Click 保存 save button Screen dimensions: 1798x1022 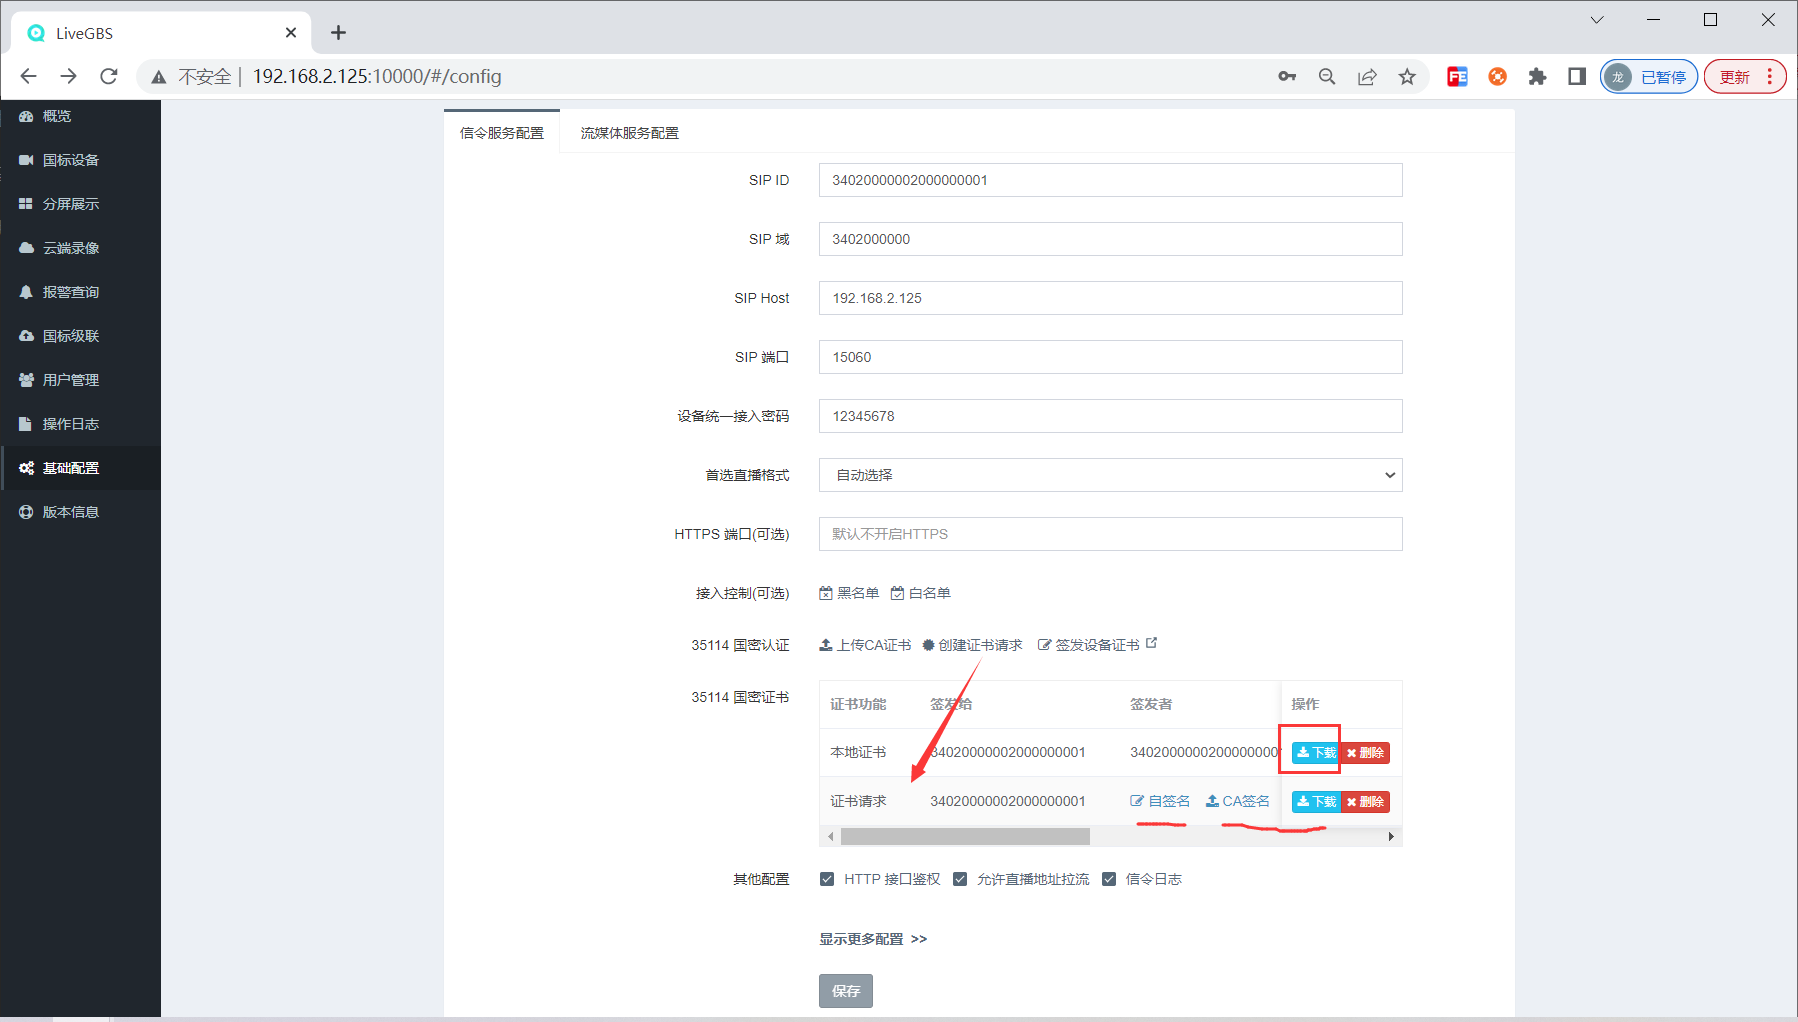(846, 991)
